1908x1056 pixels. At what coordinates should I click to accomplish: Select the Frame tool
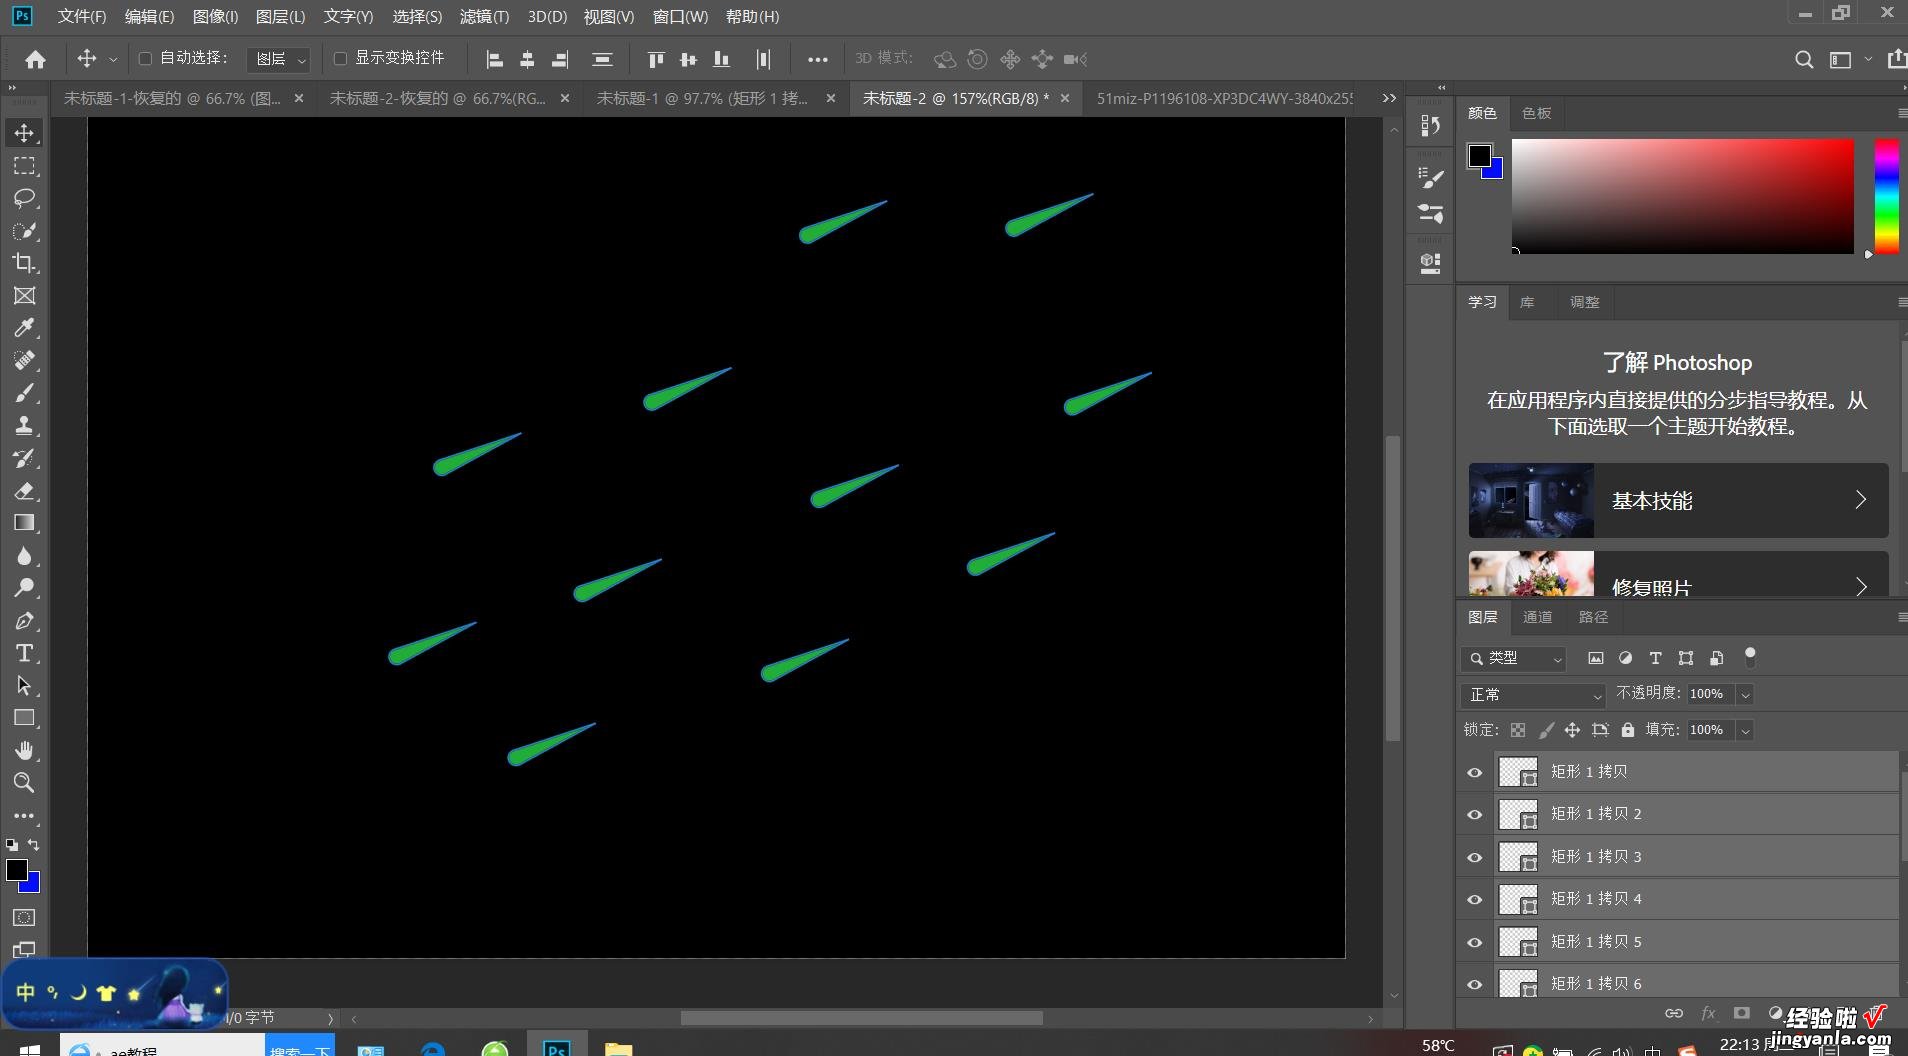pyautogui.click(x=24, y=296)
